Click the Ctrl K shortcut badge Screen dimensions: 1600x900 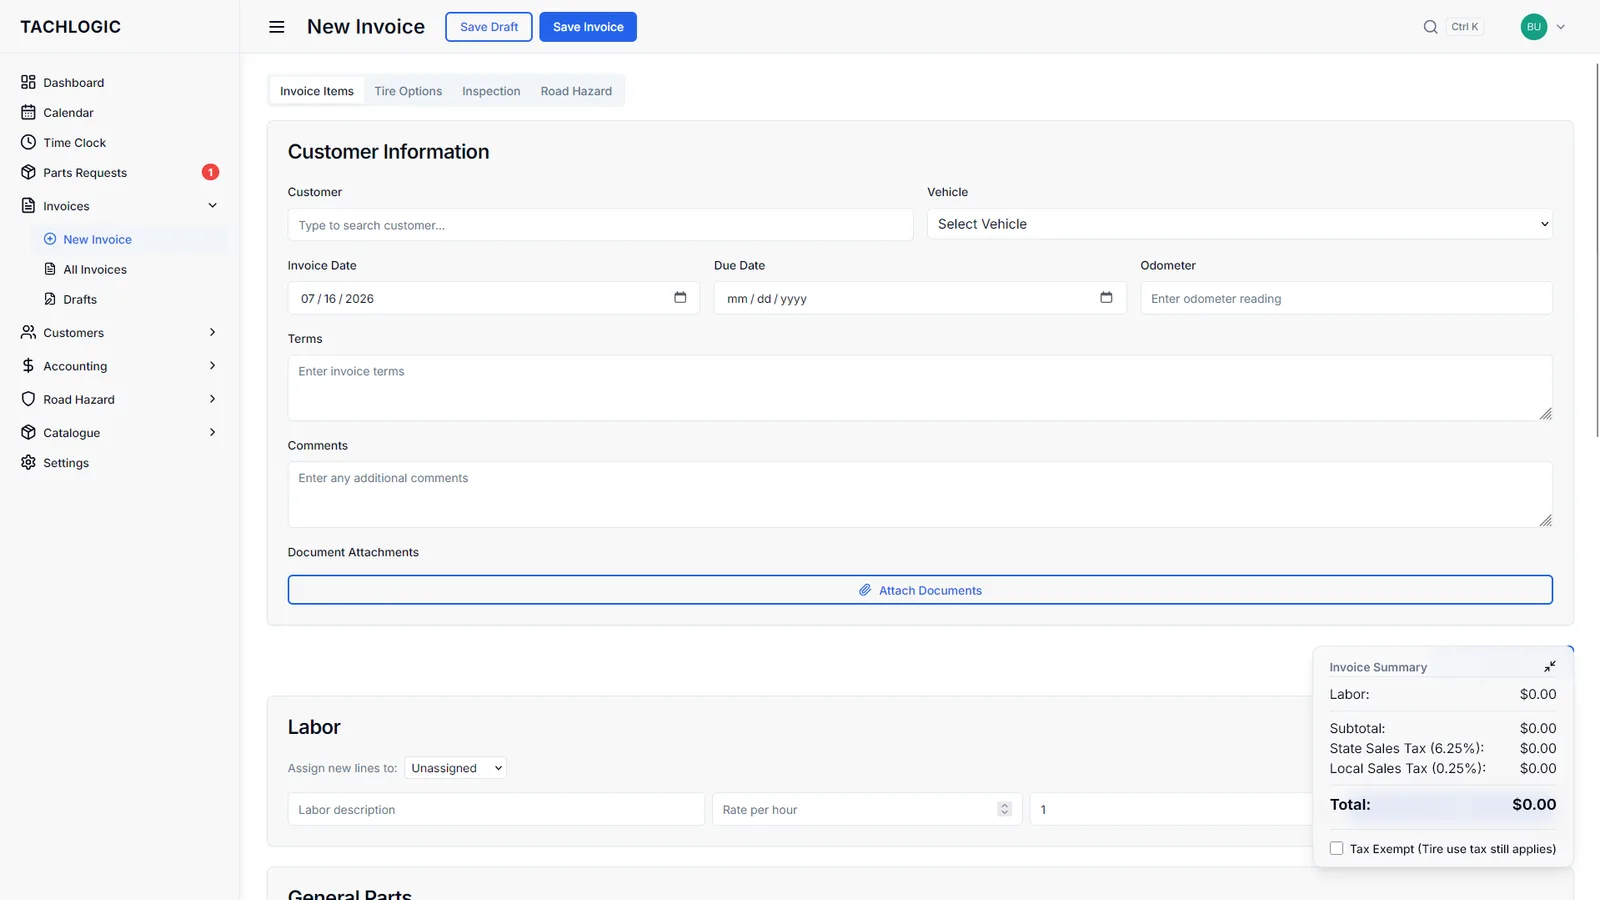click(1464, 27)
